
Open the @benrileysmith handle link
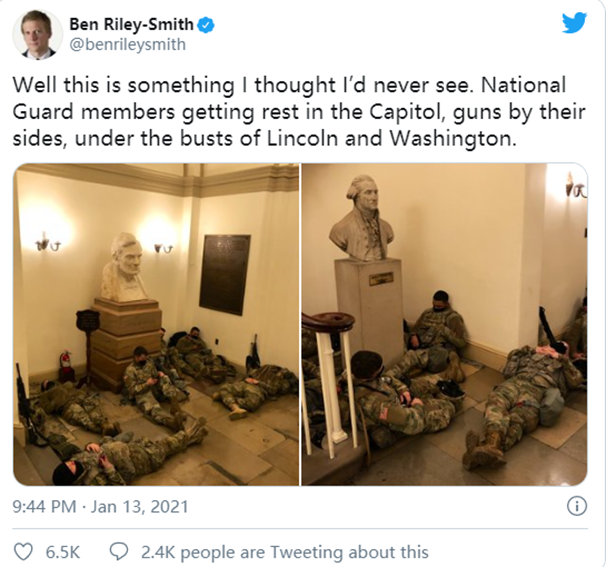(128, 45)
